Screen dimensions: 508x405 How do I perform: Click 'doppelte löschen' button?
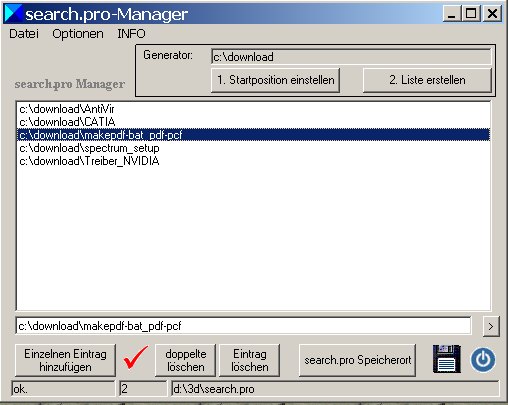click(186, 360)
